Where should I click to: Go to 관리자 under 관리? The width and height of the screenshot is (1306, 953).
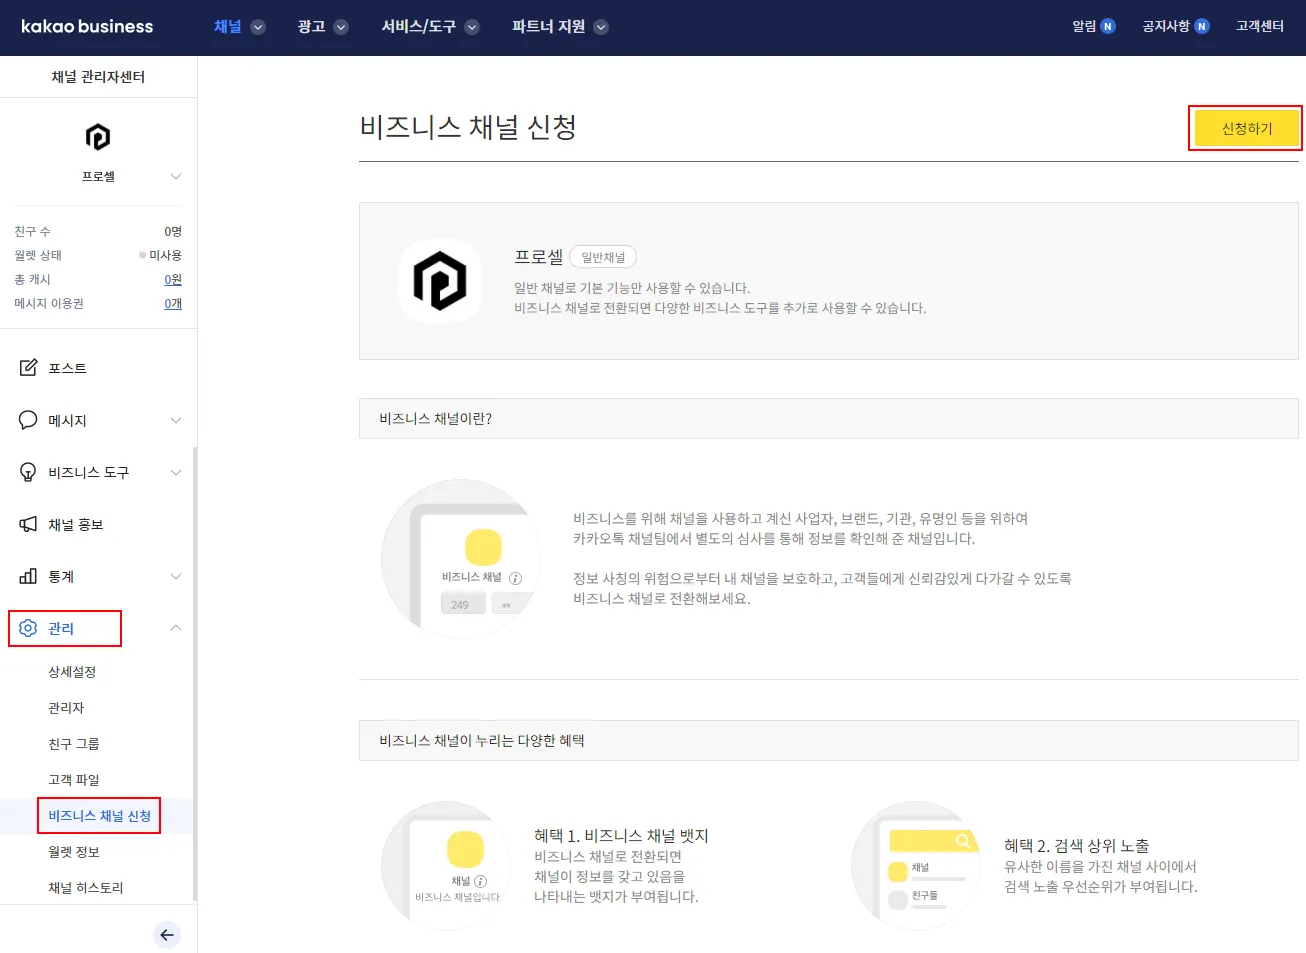pyautogui.click(x=66, y=708)
